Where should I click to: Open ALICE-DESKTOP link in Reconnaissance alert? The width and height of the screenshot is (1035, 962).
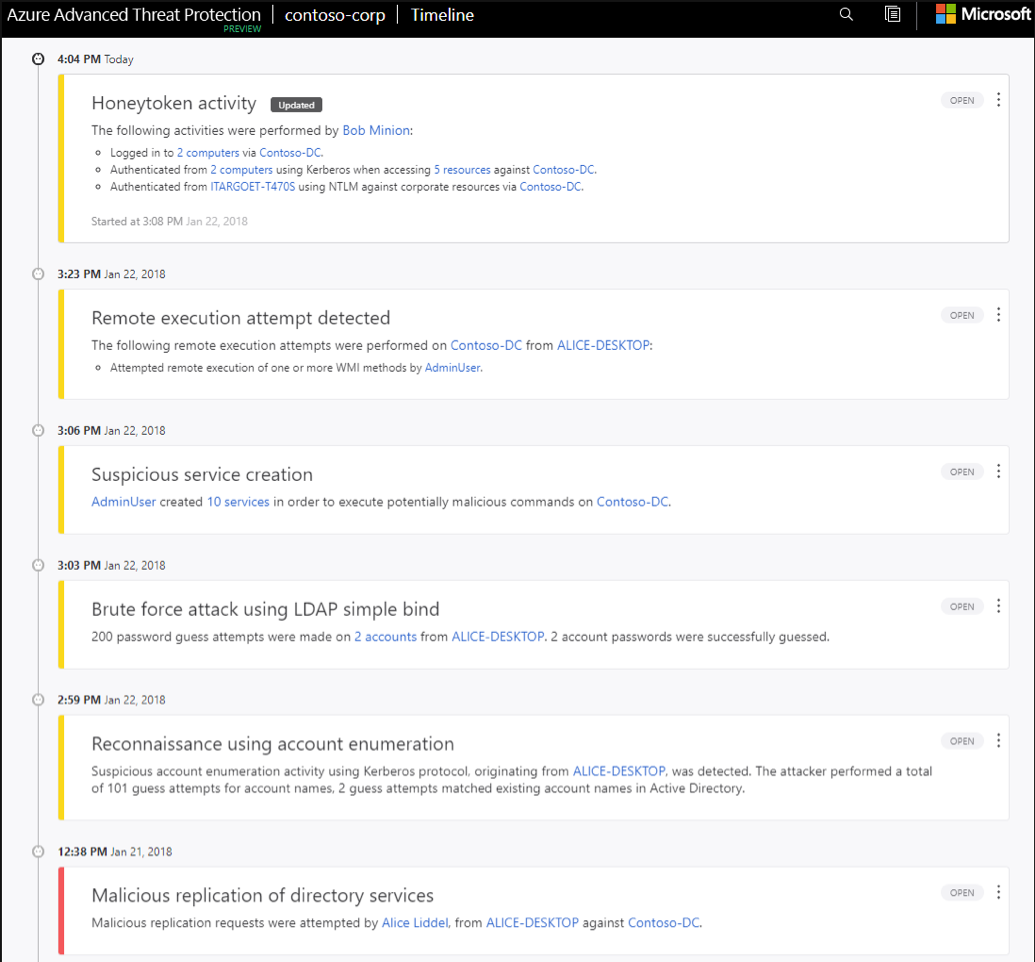click(x=619, y=771)
